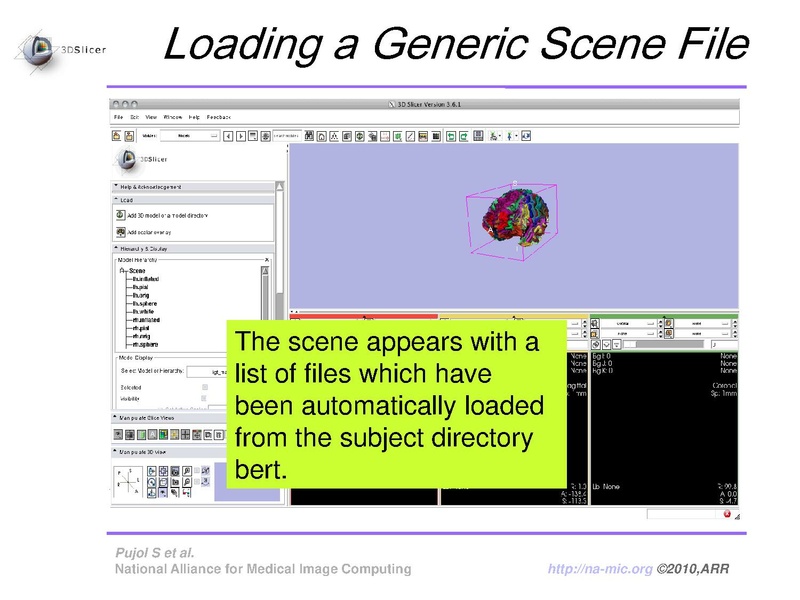This screenshot has width=800, height=600.
Task: Select rh.sphere in the model hierarchy
Action: tap(145, 344)
